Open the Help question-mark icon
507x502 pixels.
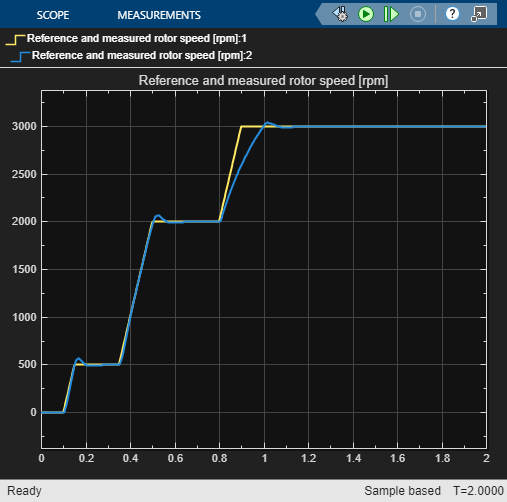click(x=452, y=14)
